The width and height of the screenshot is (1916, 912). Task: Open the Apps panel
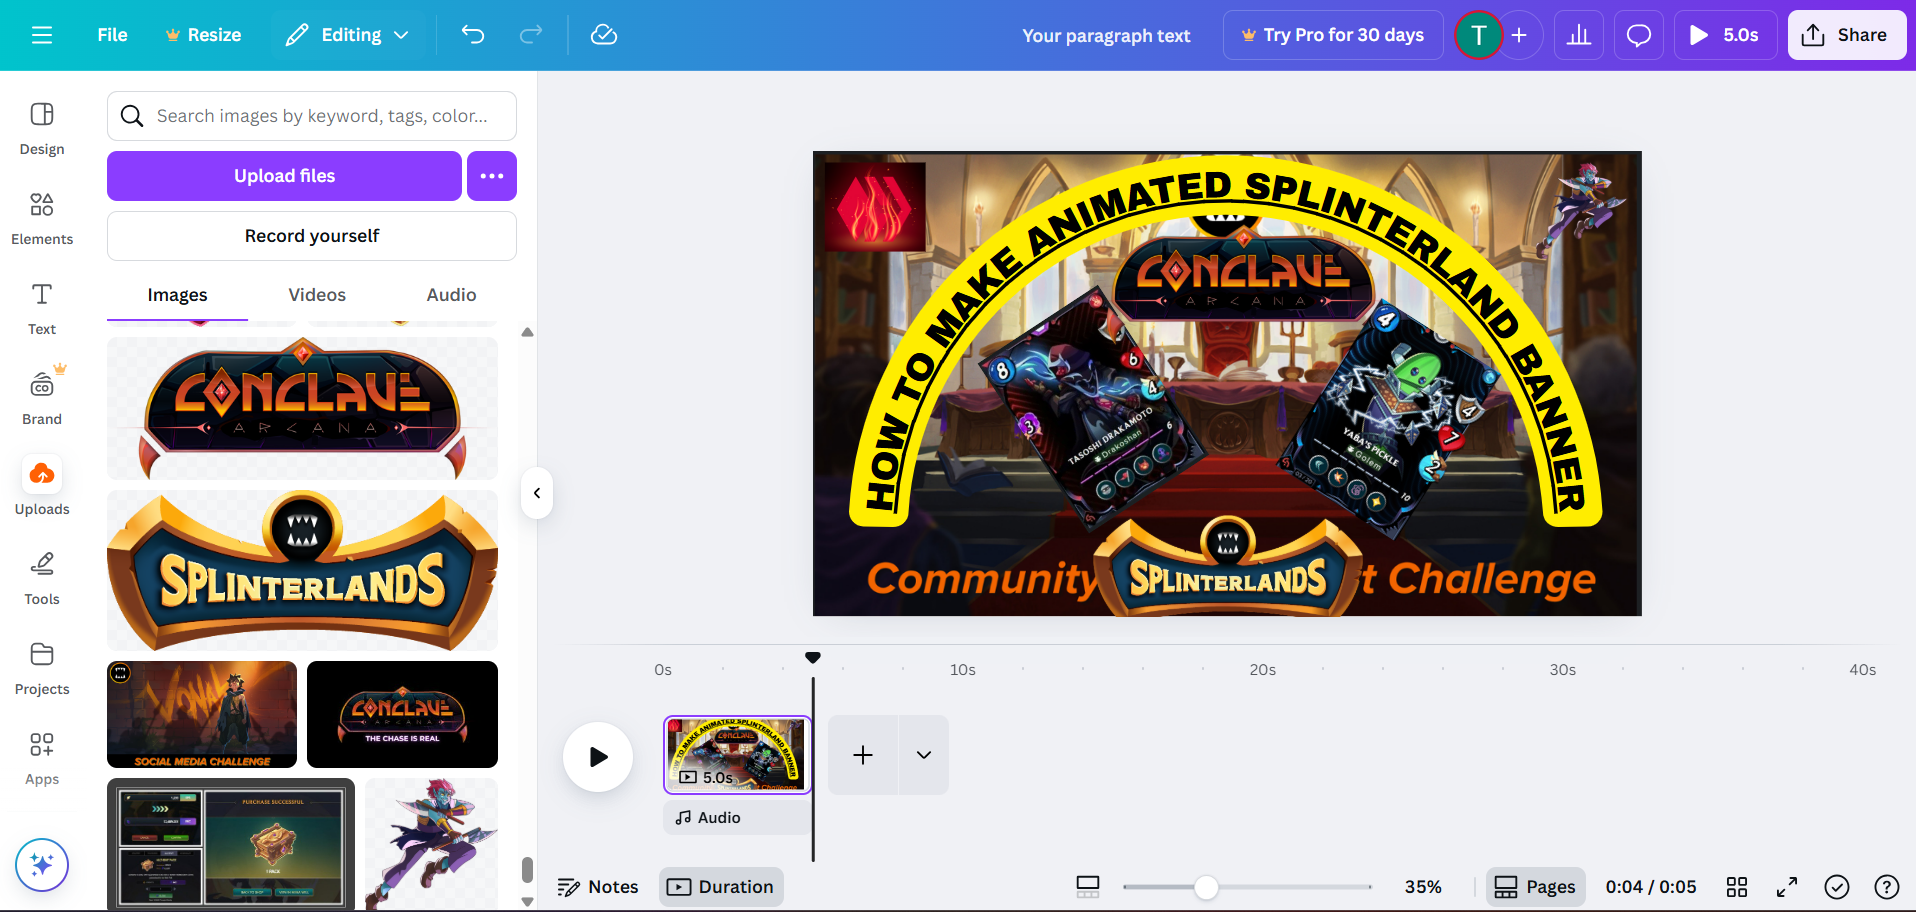42,759
